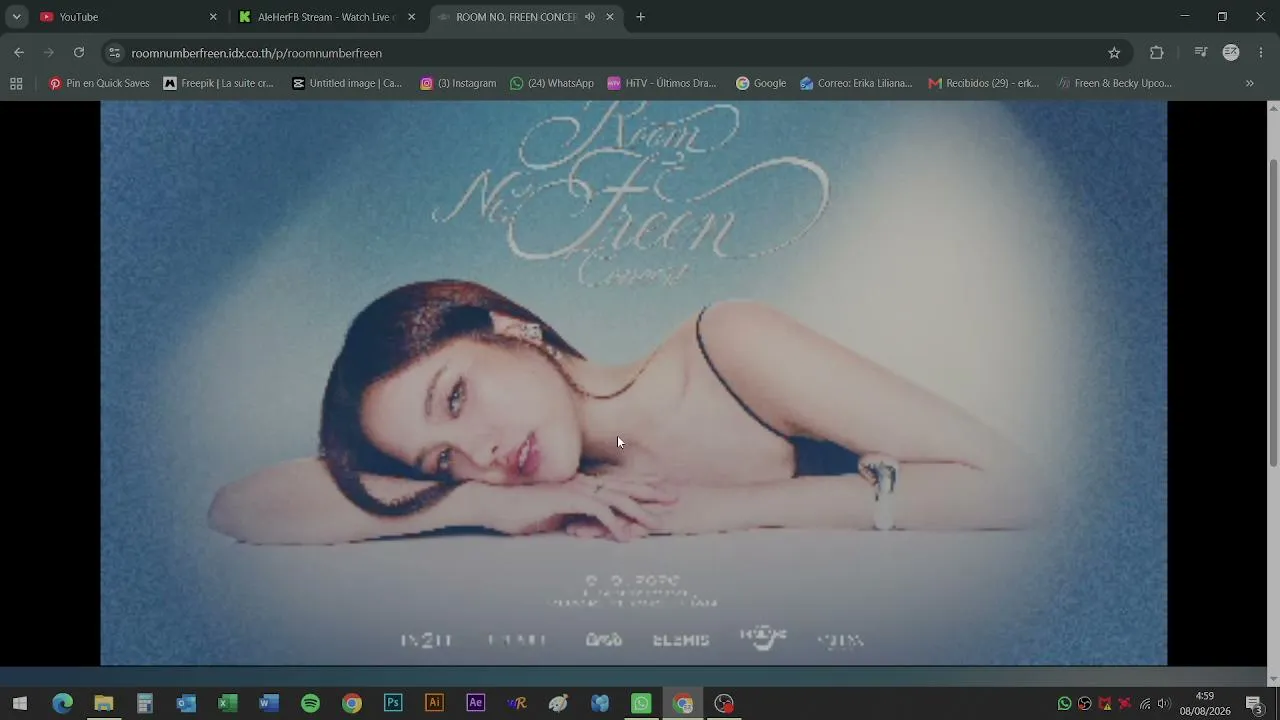Screen dimensions: 1280x720
Task: Bookmark this page with the star icon
Action: (1114, 53)
